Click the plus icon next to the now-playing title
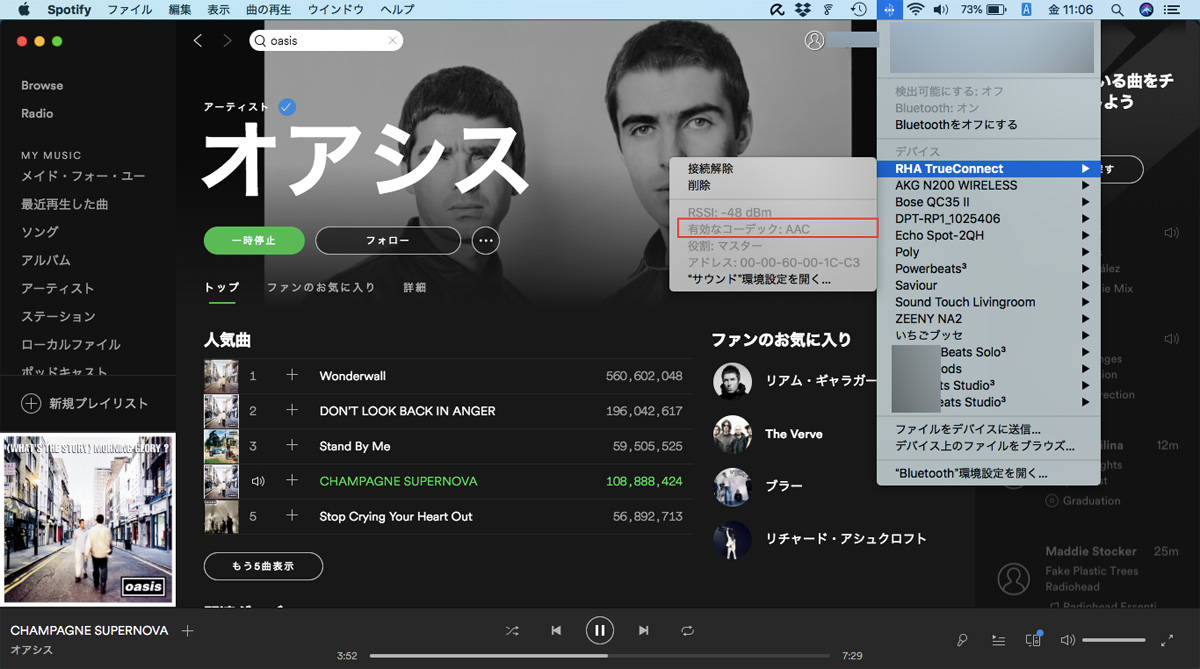 click(187, 631)
